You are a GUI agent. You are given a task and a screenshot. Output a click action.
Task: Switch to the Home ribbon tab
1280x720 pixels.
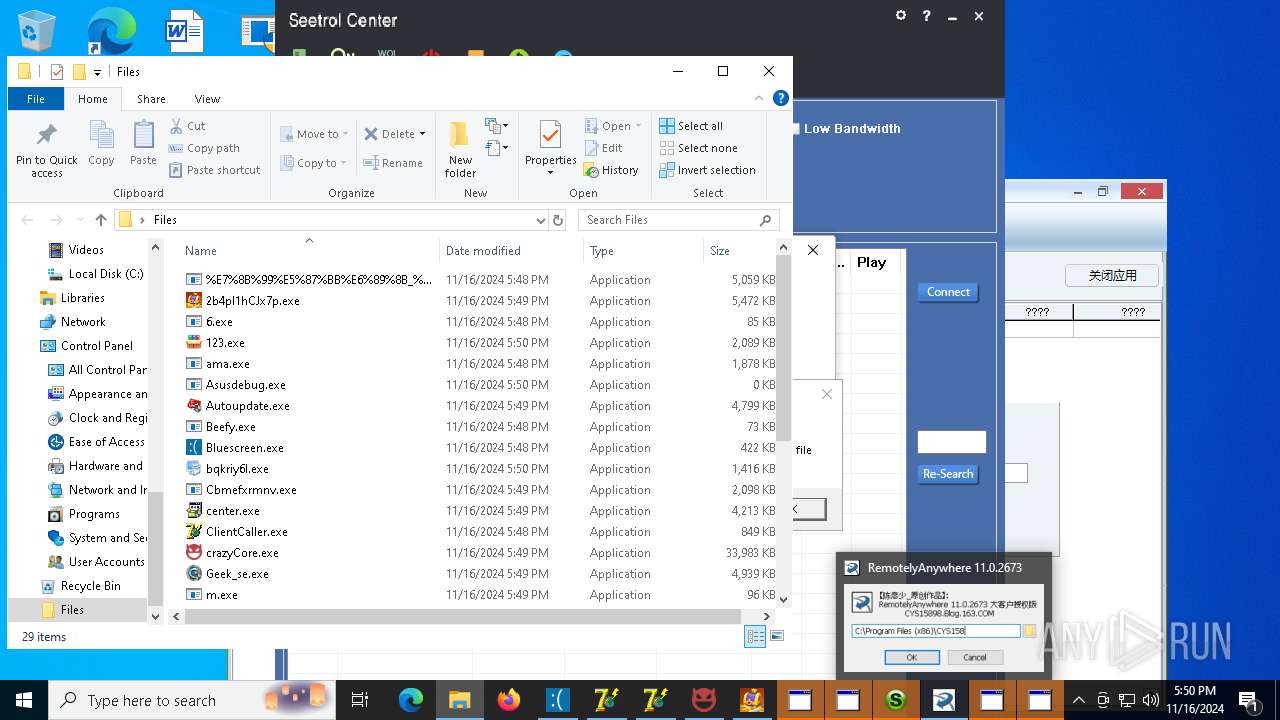93,99
